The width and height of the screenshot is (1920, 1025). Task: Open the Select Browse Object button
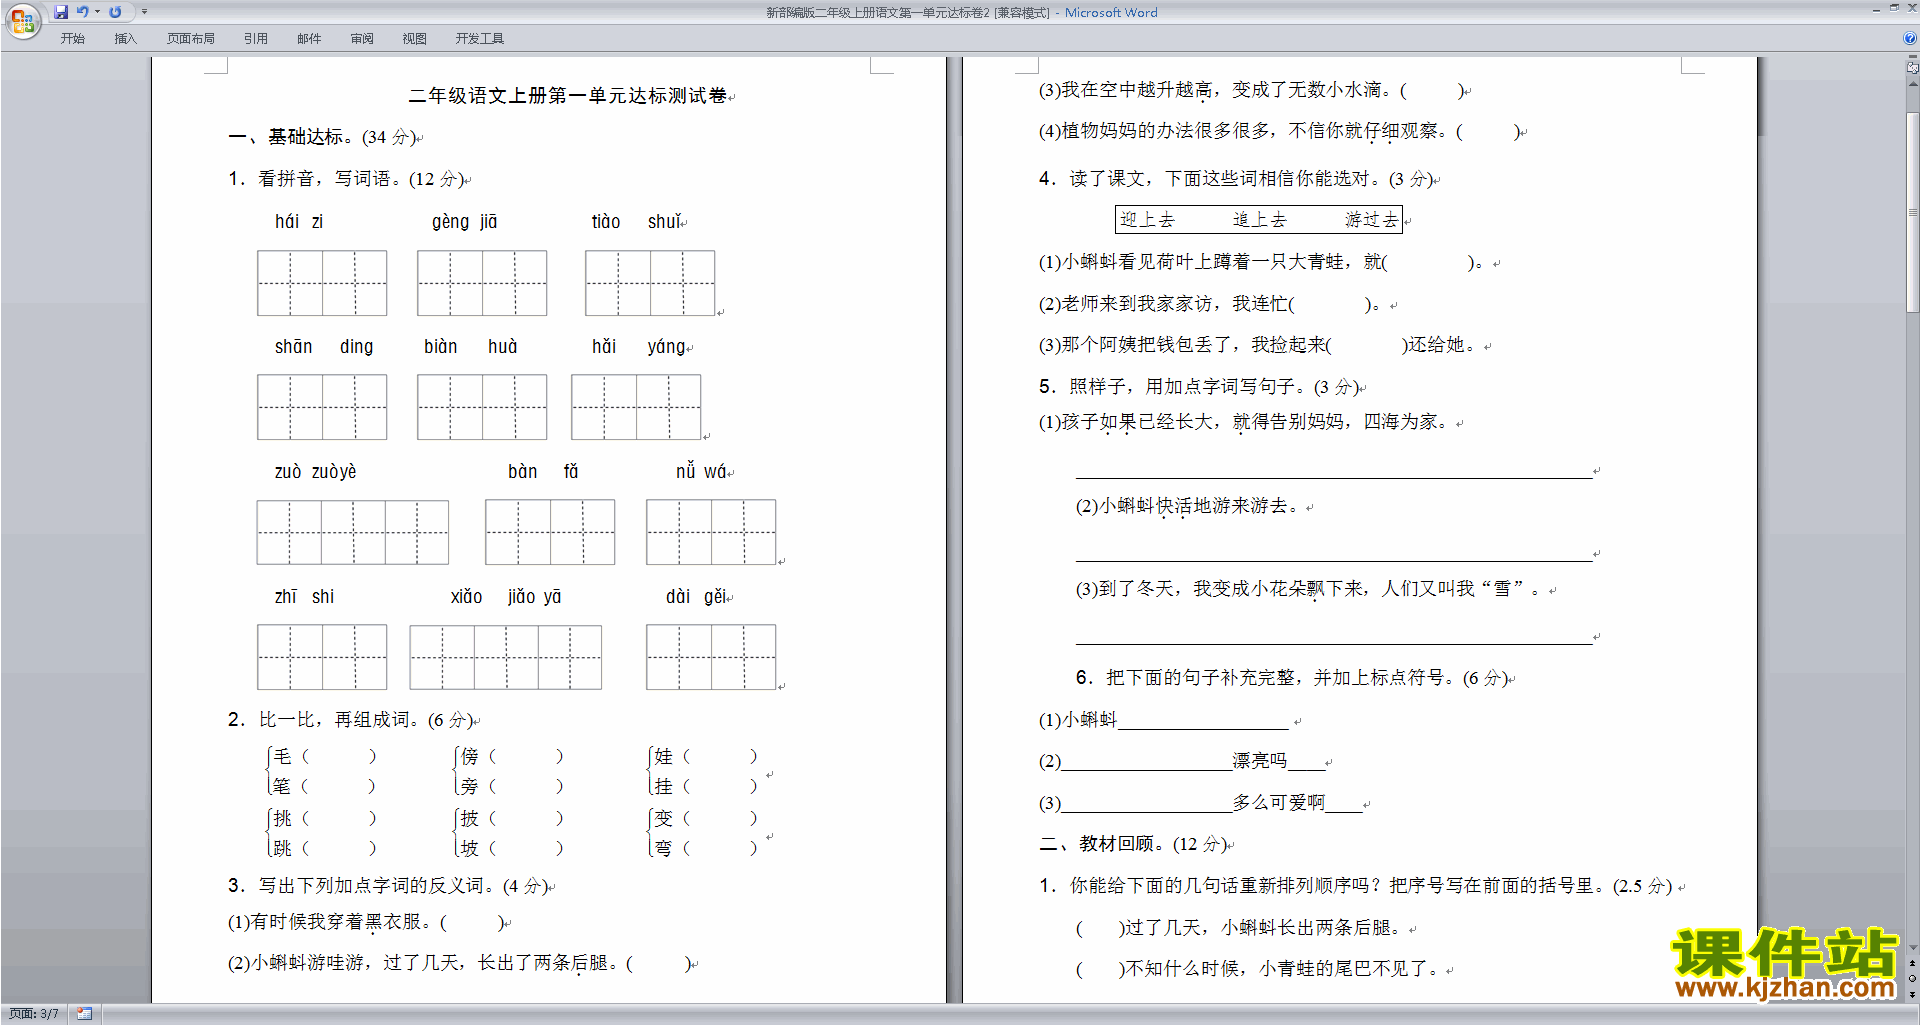[1912, 978]
